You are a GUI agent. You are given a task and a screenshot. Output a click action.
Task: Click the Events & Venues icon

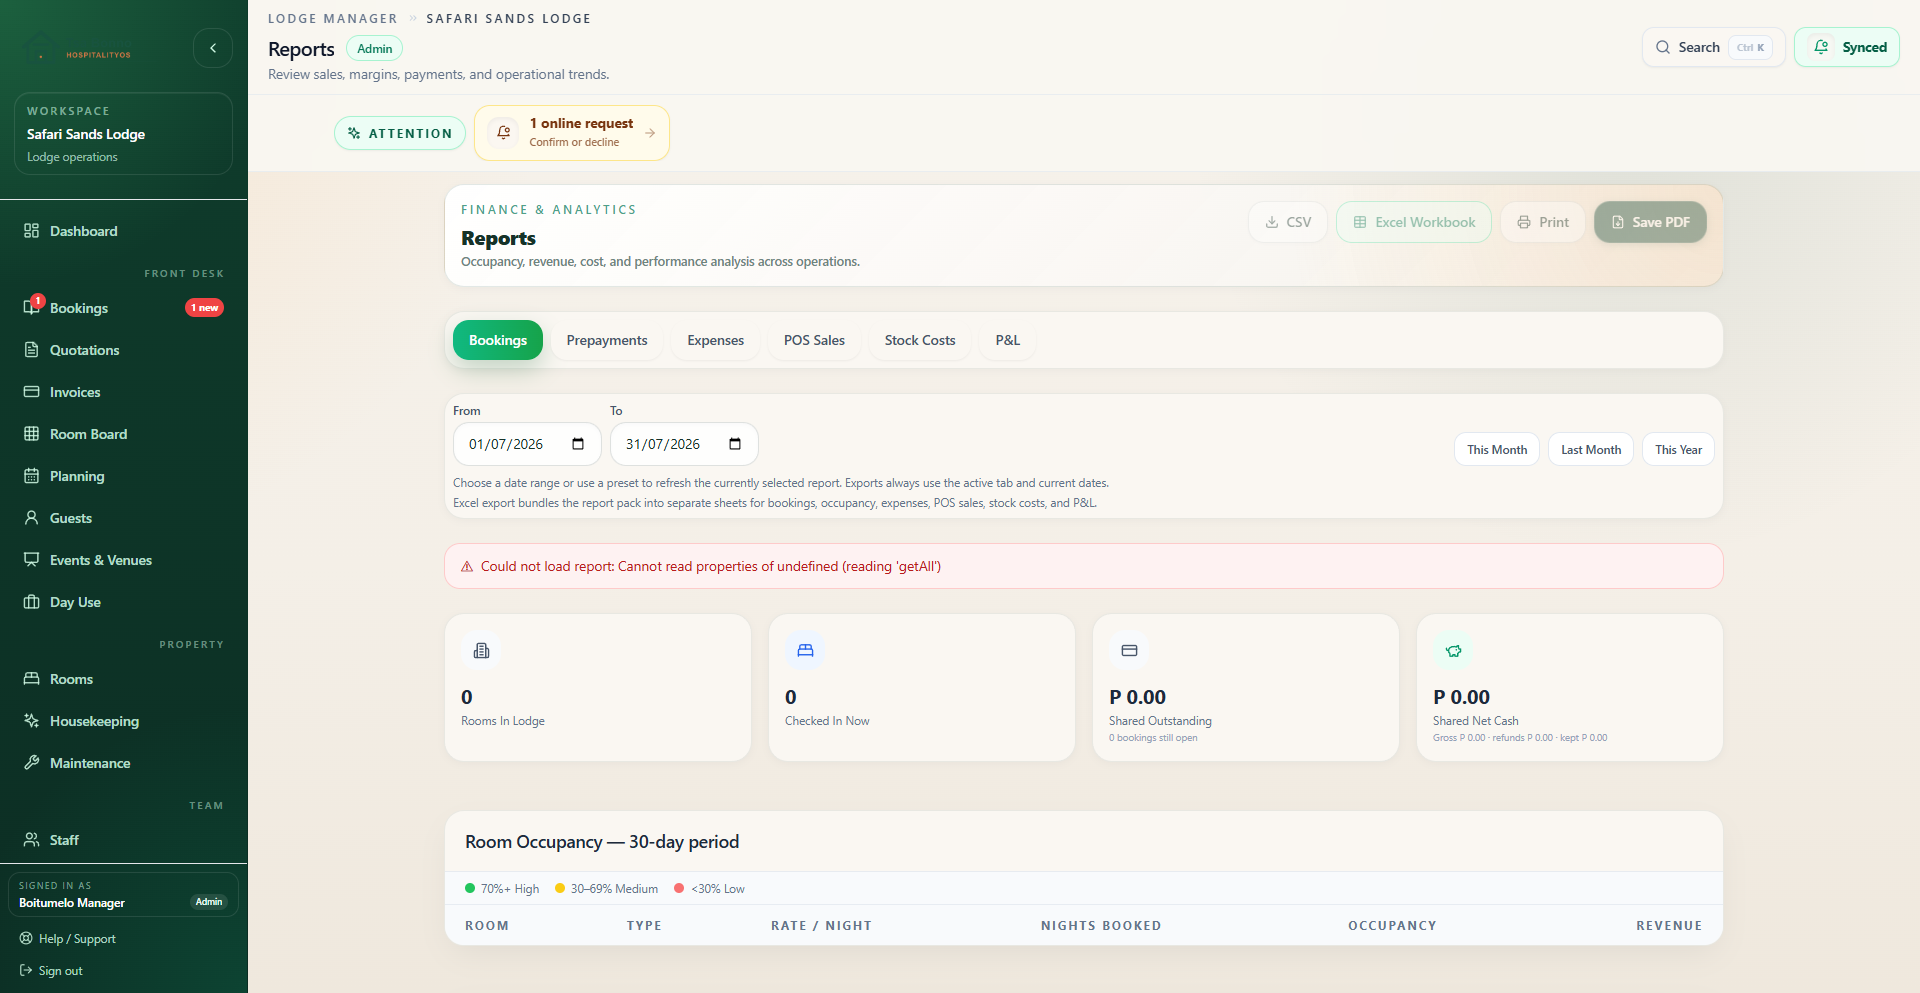pos(31,560)
